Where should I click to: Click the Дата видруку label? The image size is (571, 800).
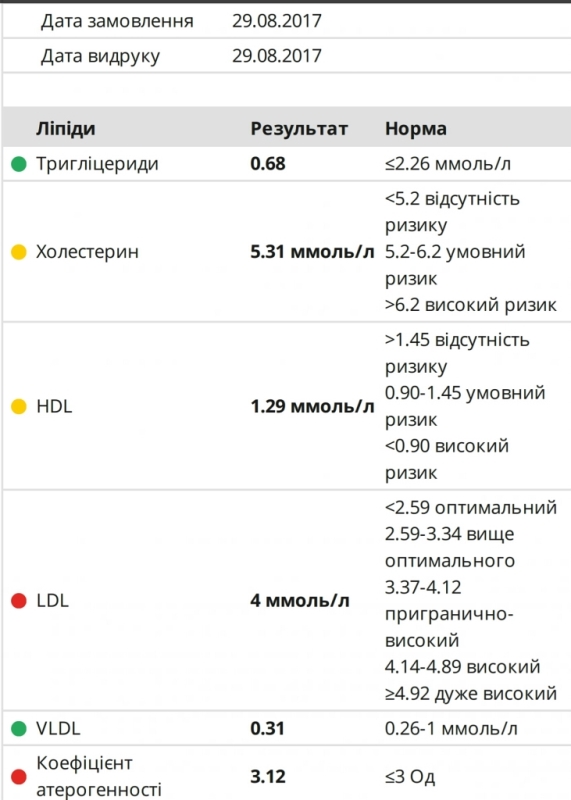tap(101, 56)
